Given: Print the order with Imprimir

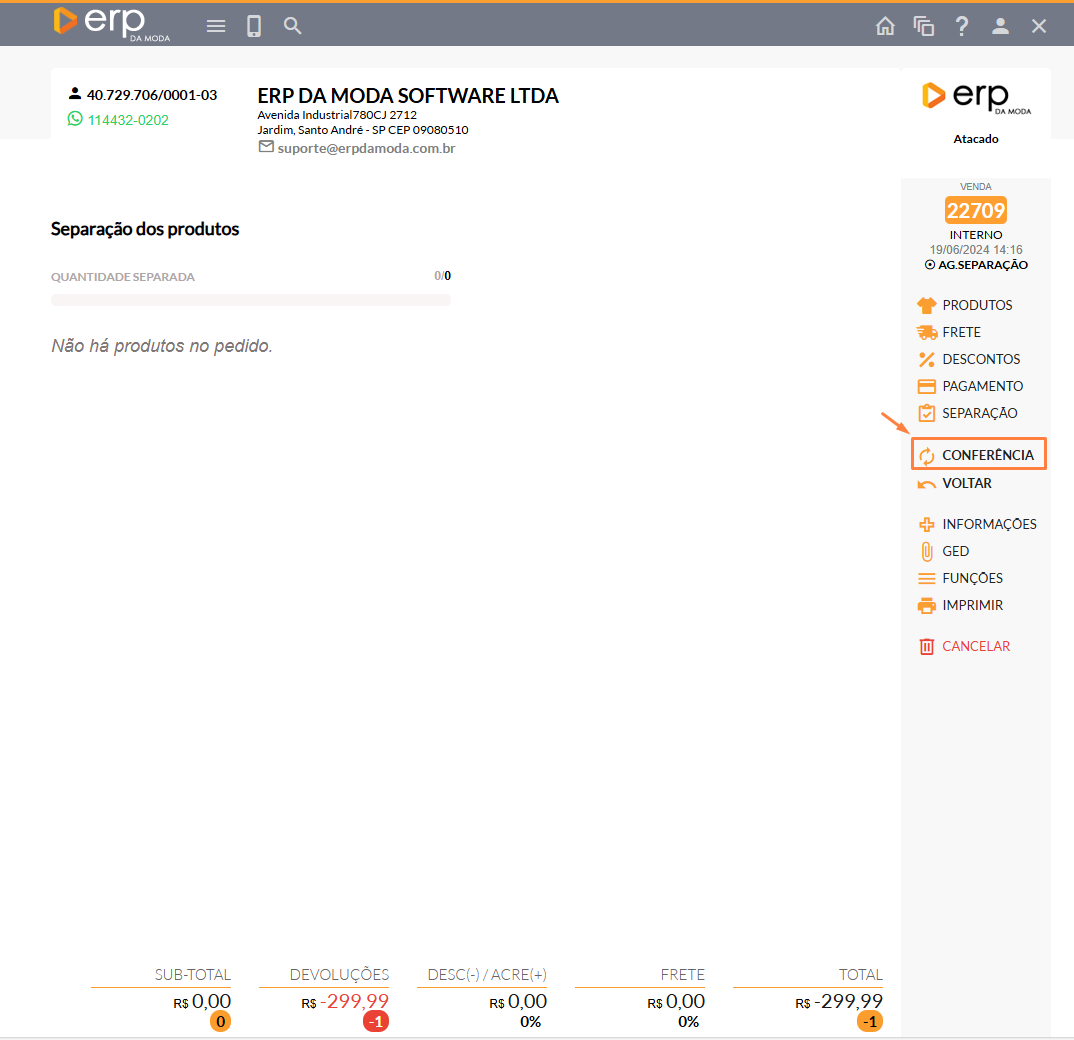Looking at the screenshot, I should pyautogui.click(x=972, y=605).
